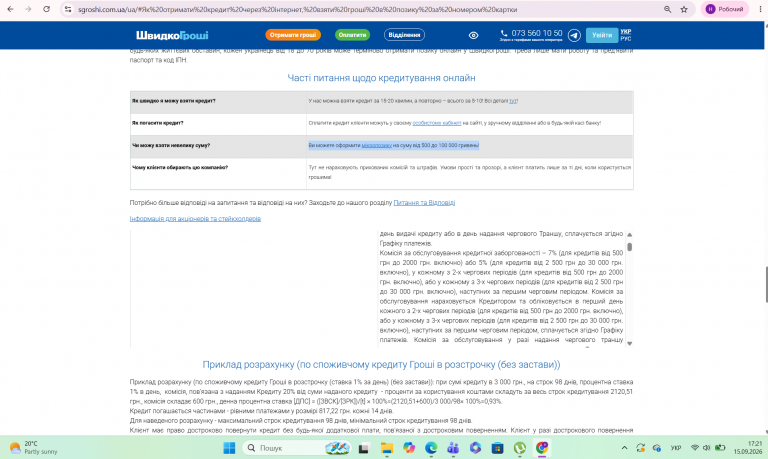Viewport: 768px width, 459px height.
Task: Open the 'особистому кабінеті' link
Action: coord(436,123)
